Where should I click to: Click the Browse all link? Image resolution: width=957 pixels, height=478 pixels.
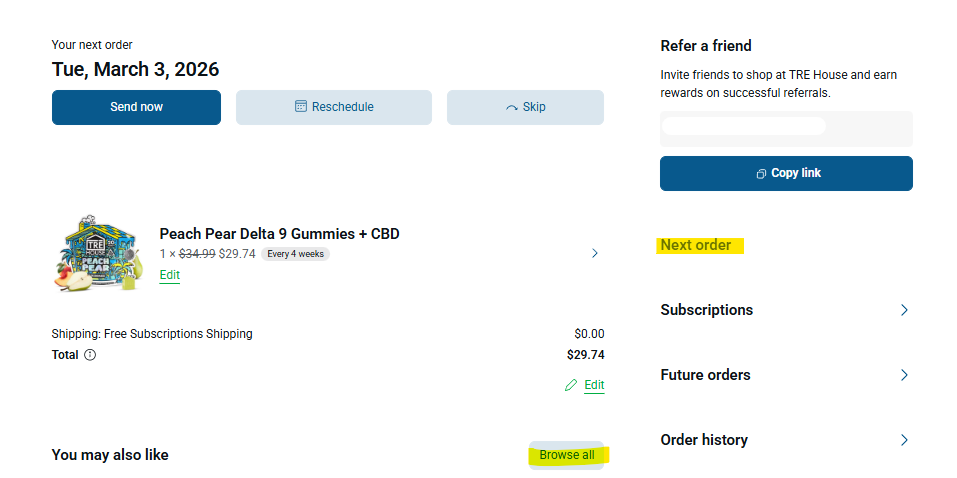[x=567, y=455]
